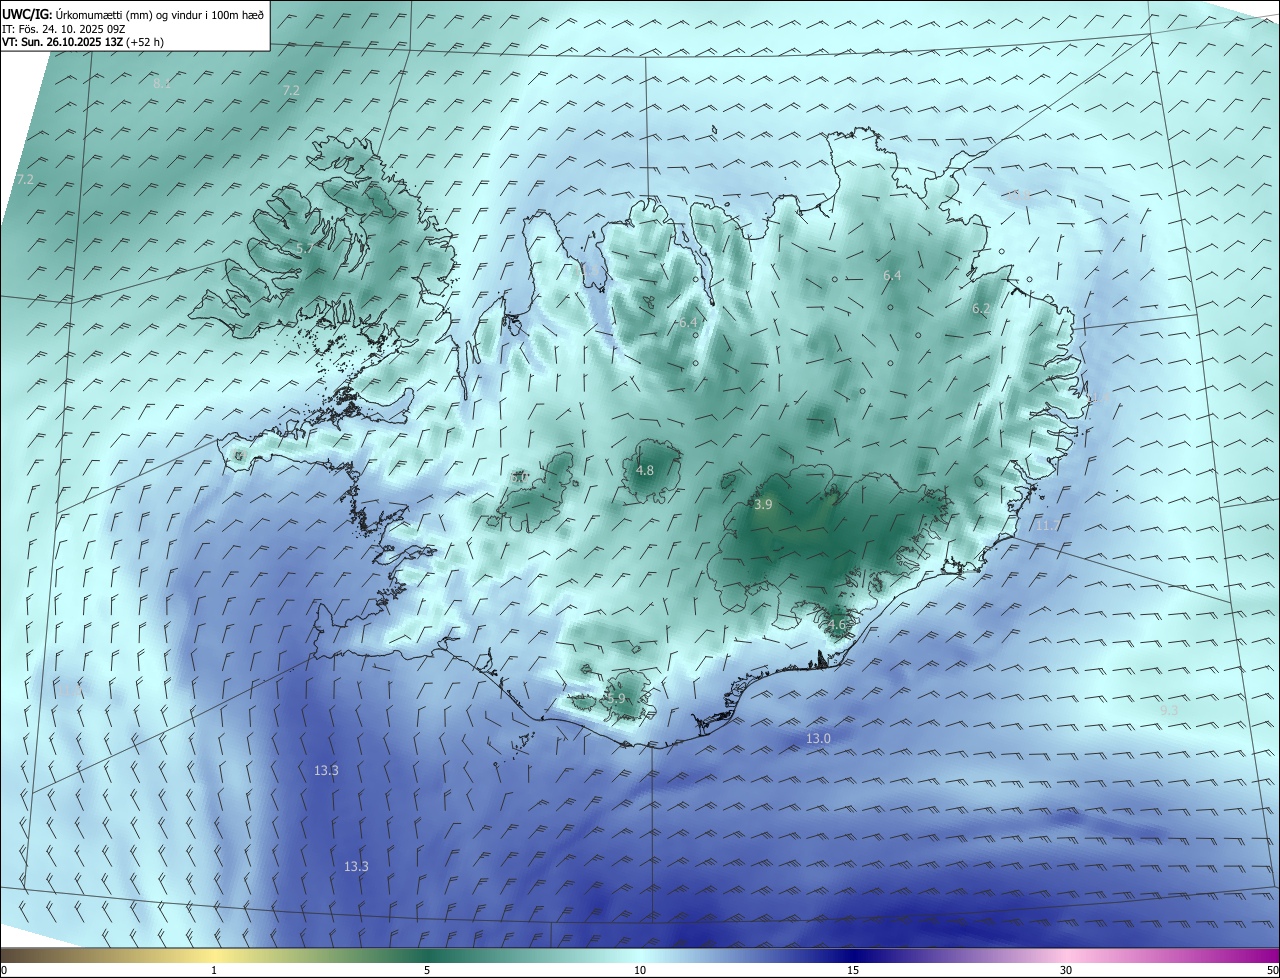Click the upper 13.3 value southwest of Iceland

point(326,770)
